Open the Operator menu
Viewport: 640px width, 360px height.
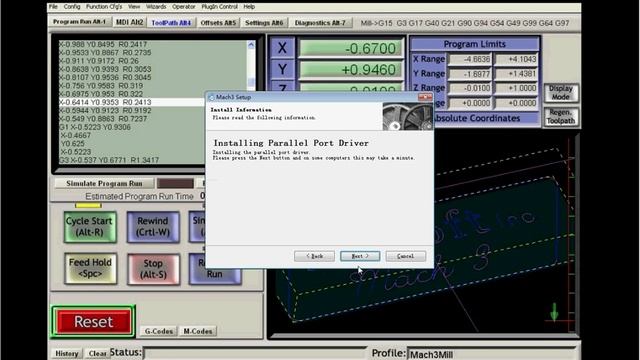[x=184, y=7]
